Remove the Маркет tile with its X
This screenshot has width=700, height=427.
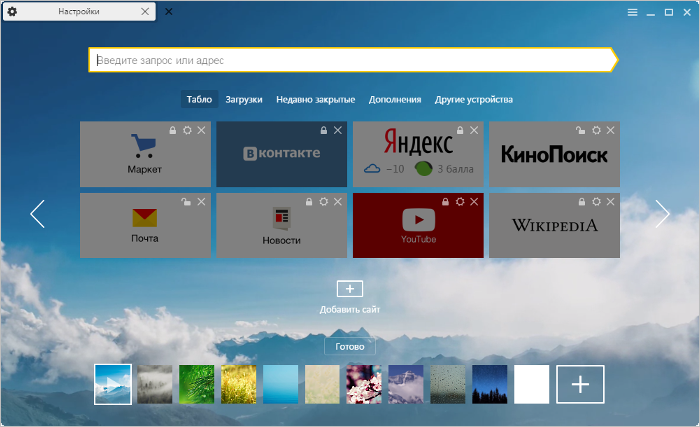pos(201,130)
